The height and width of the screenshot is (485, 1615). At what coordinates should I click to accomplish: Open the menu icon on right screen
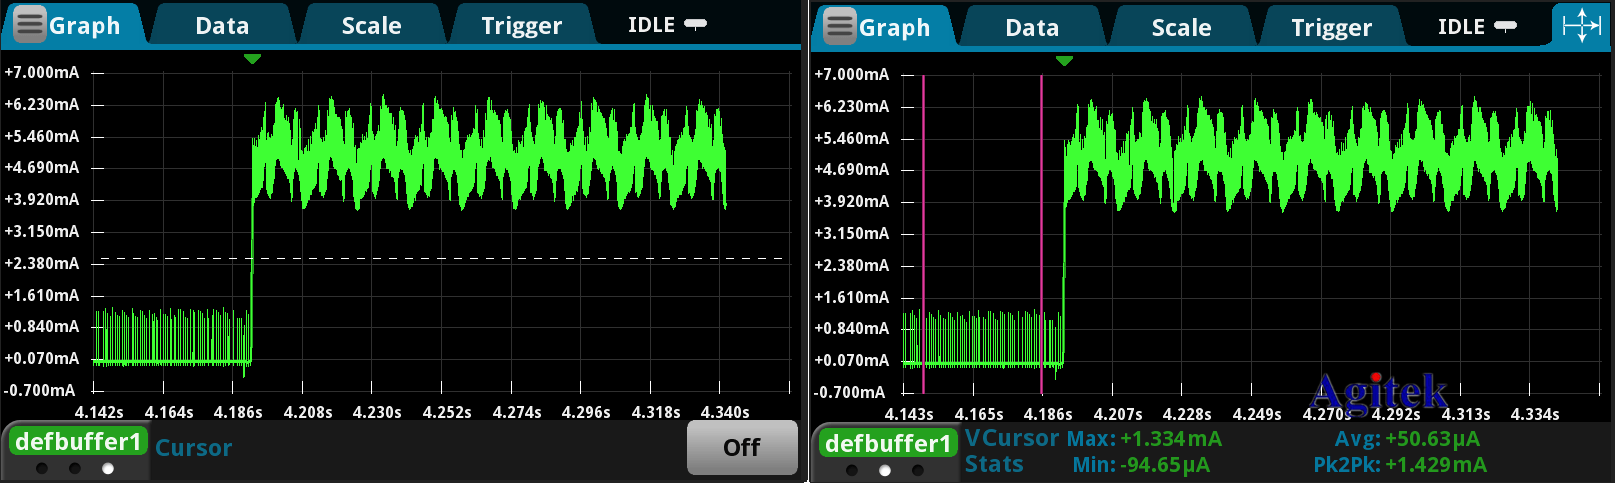click(x=839, y=27)
